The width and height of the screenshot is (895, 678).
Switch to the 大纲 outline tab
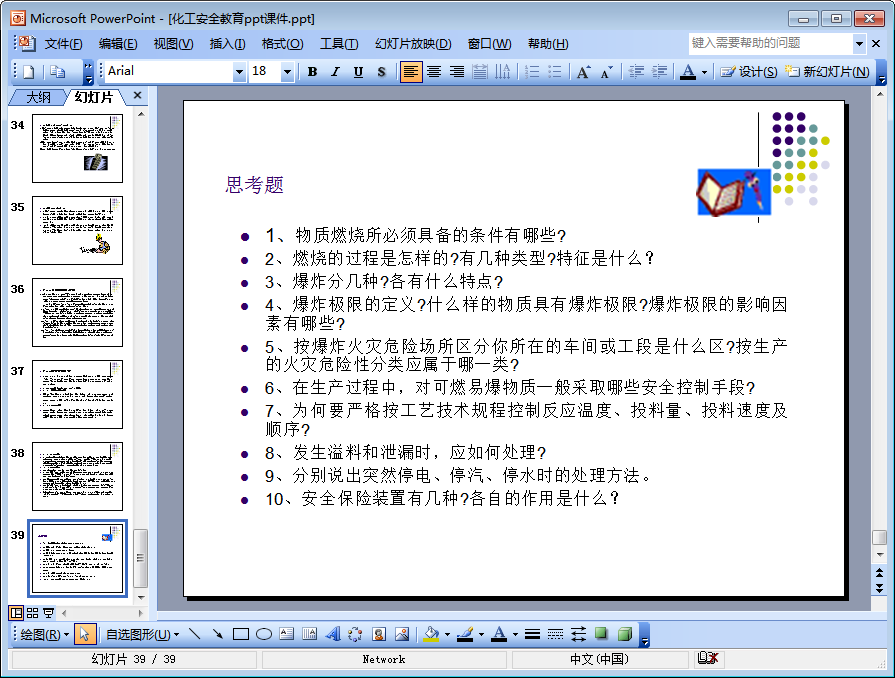(38, 97)
